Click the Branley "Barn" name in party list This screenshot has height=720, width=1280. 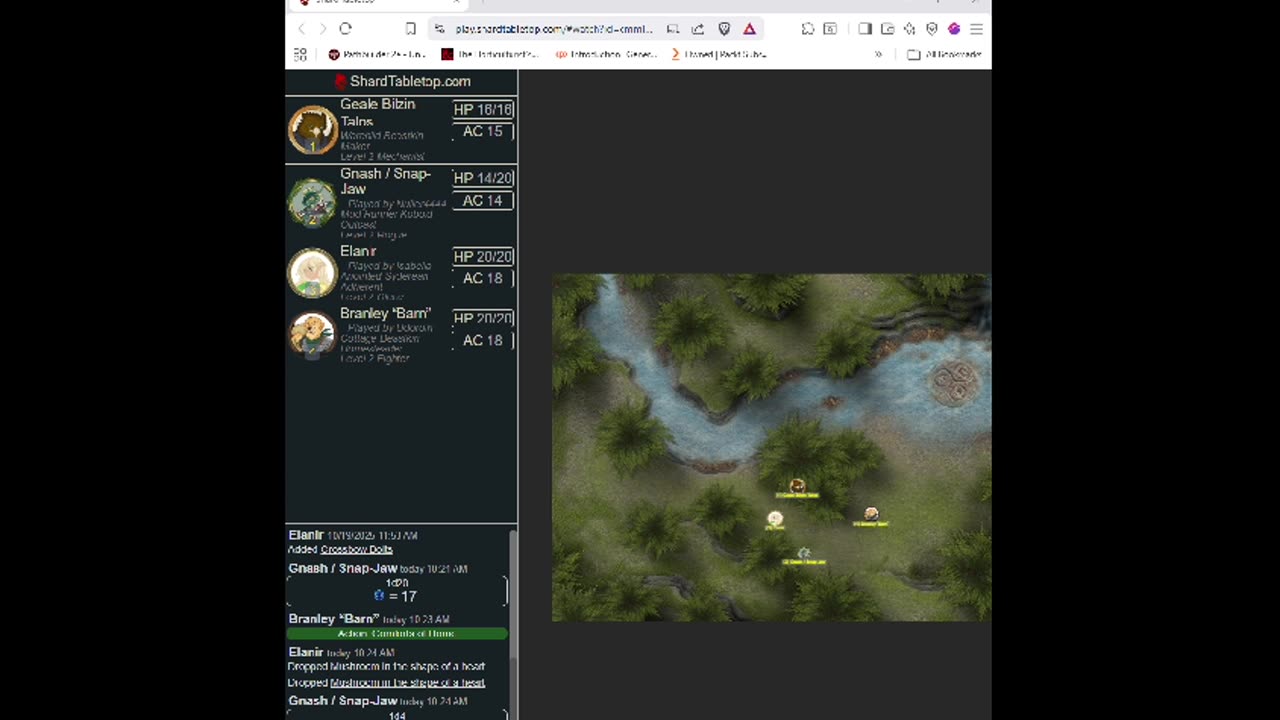[385, 313]
